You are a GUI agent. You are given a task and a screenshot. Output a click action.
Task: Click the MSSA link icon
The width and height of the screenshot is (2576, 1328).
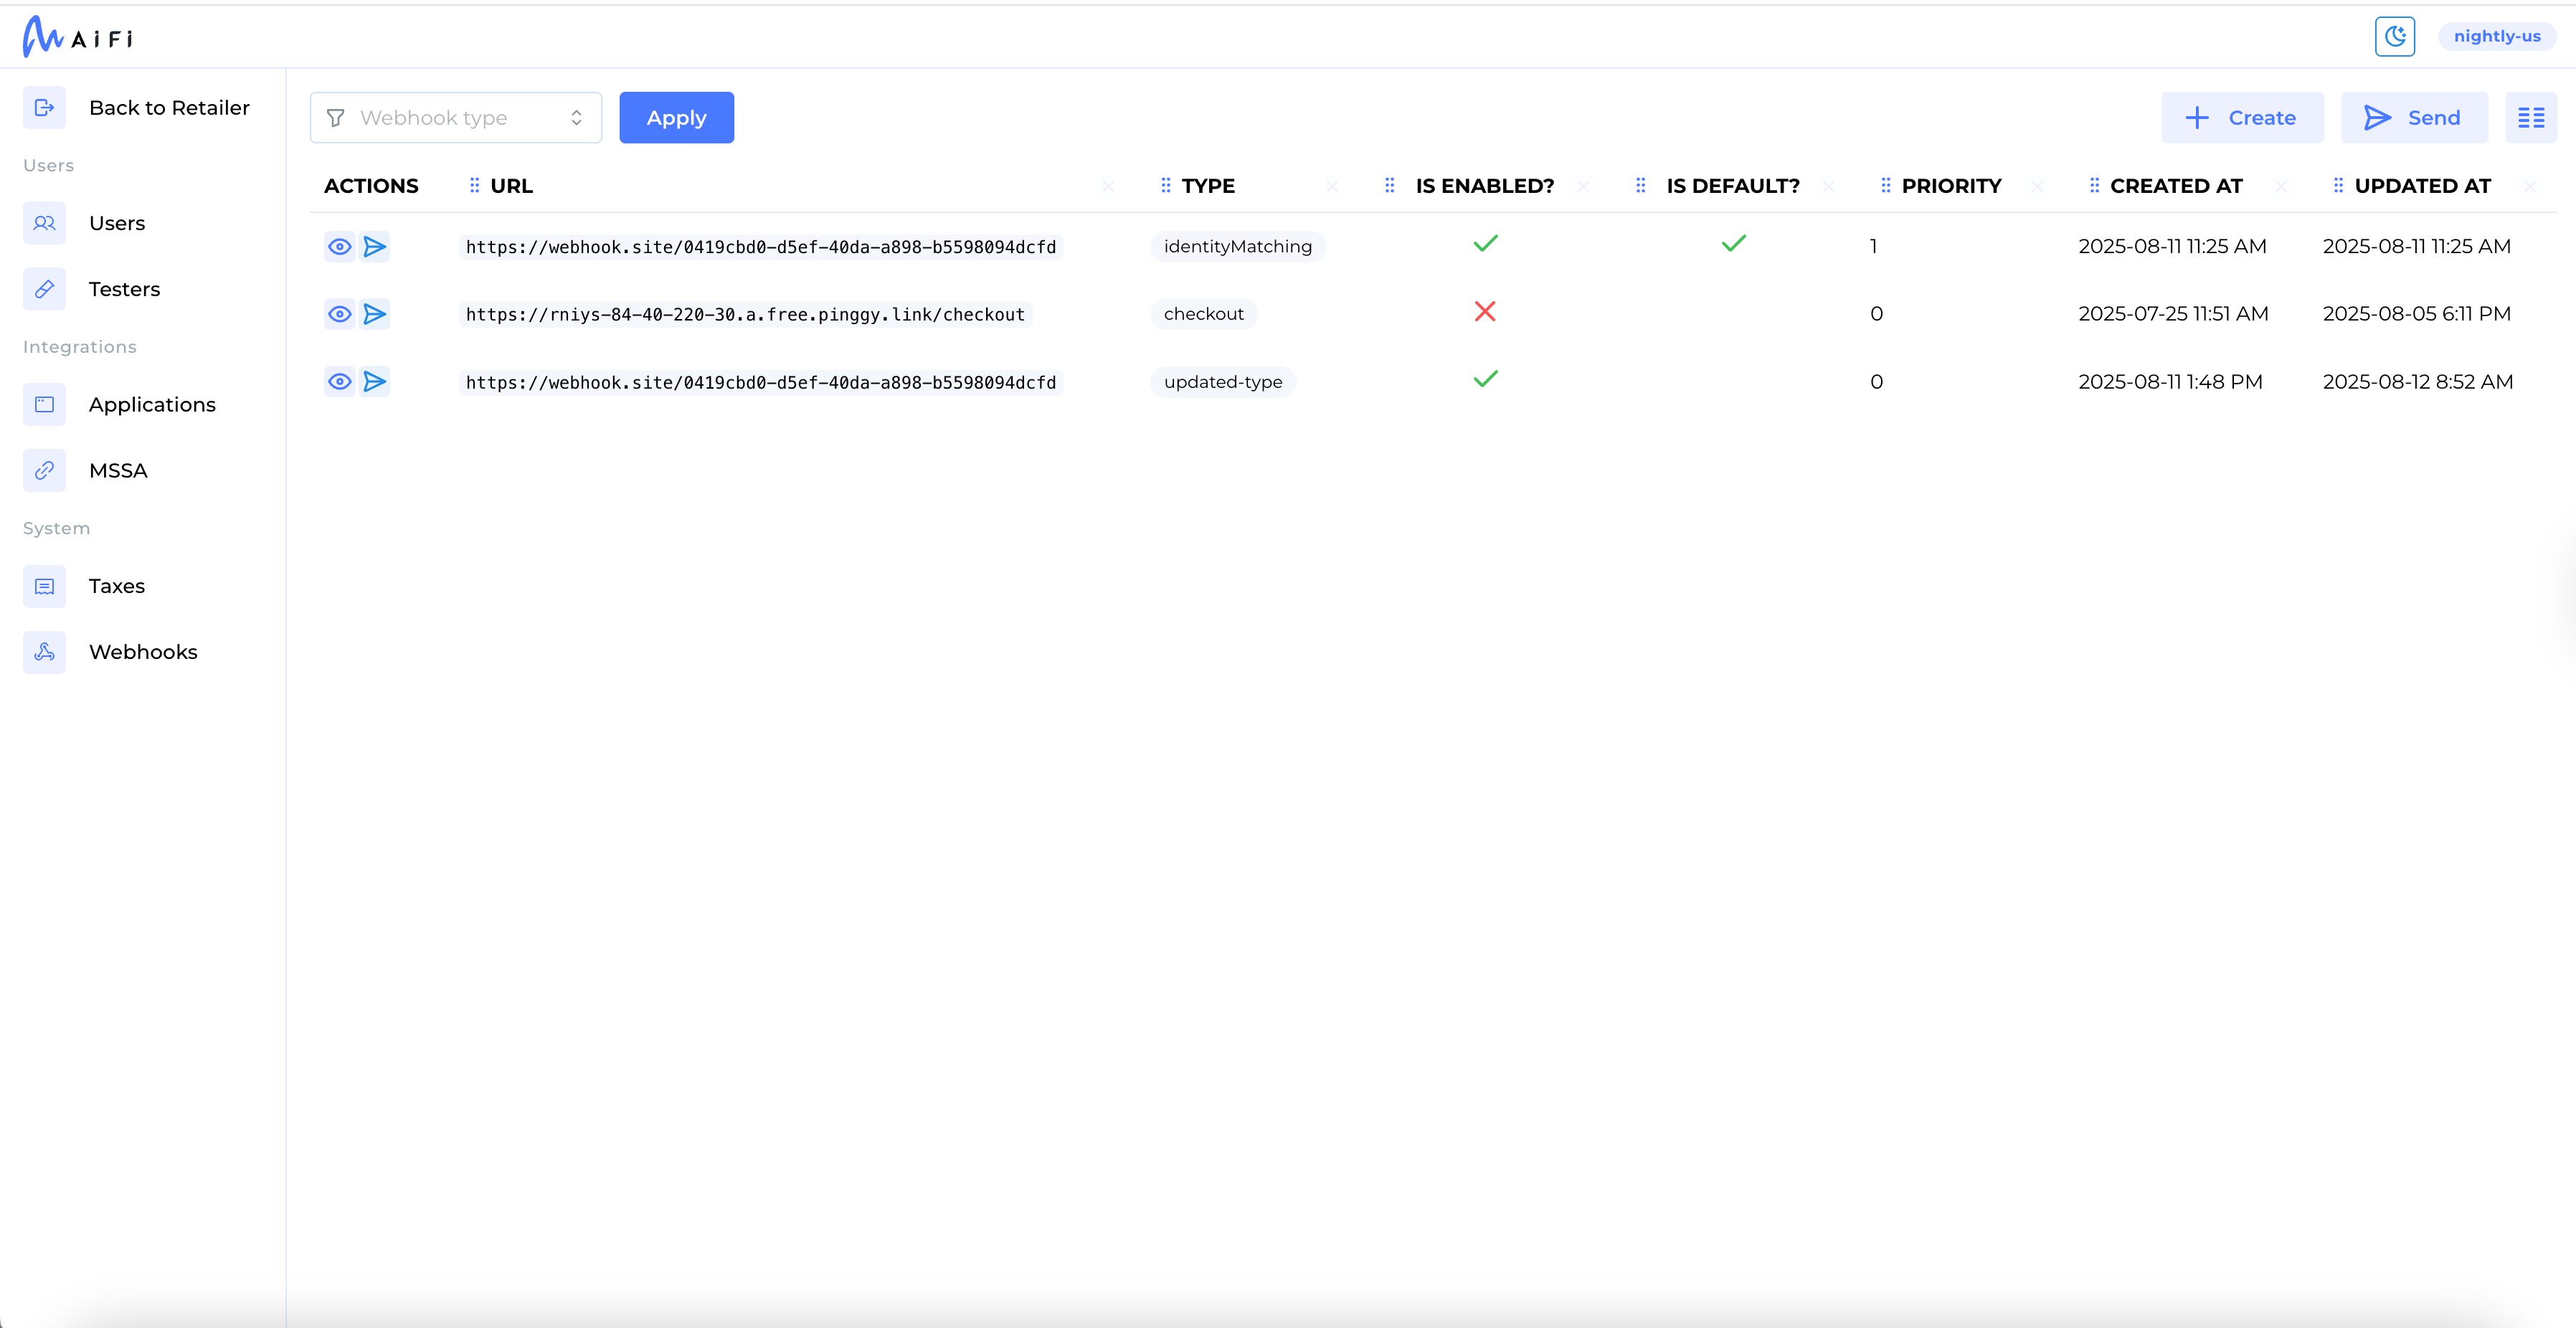click(x=44, y=470)
